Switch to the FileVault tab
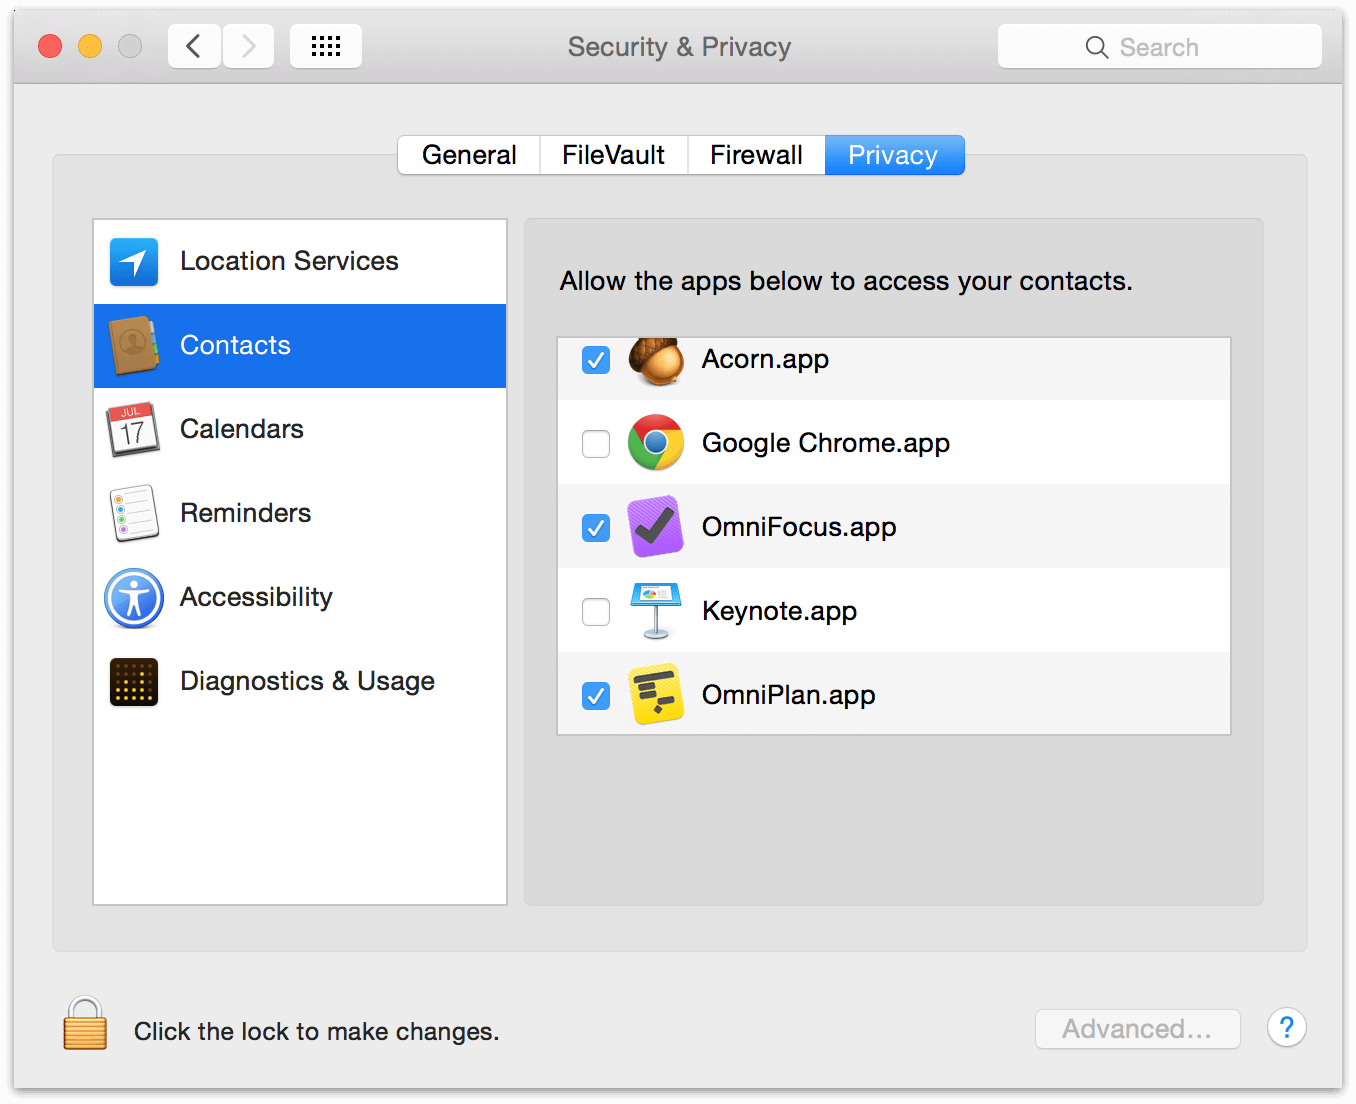The height and width of the screenshot is (1104, 1356). click(614, 155)
